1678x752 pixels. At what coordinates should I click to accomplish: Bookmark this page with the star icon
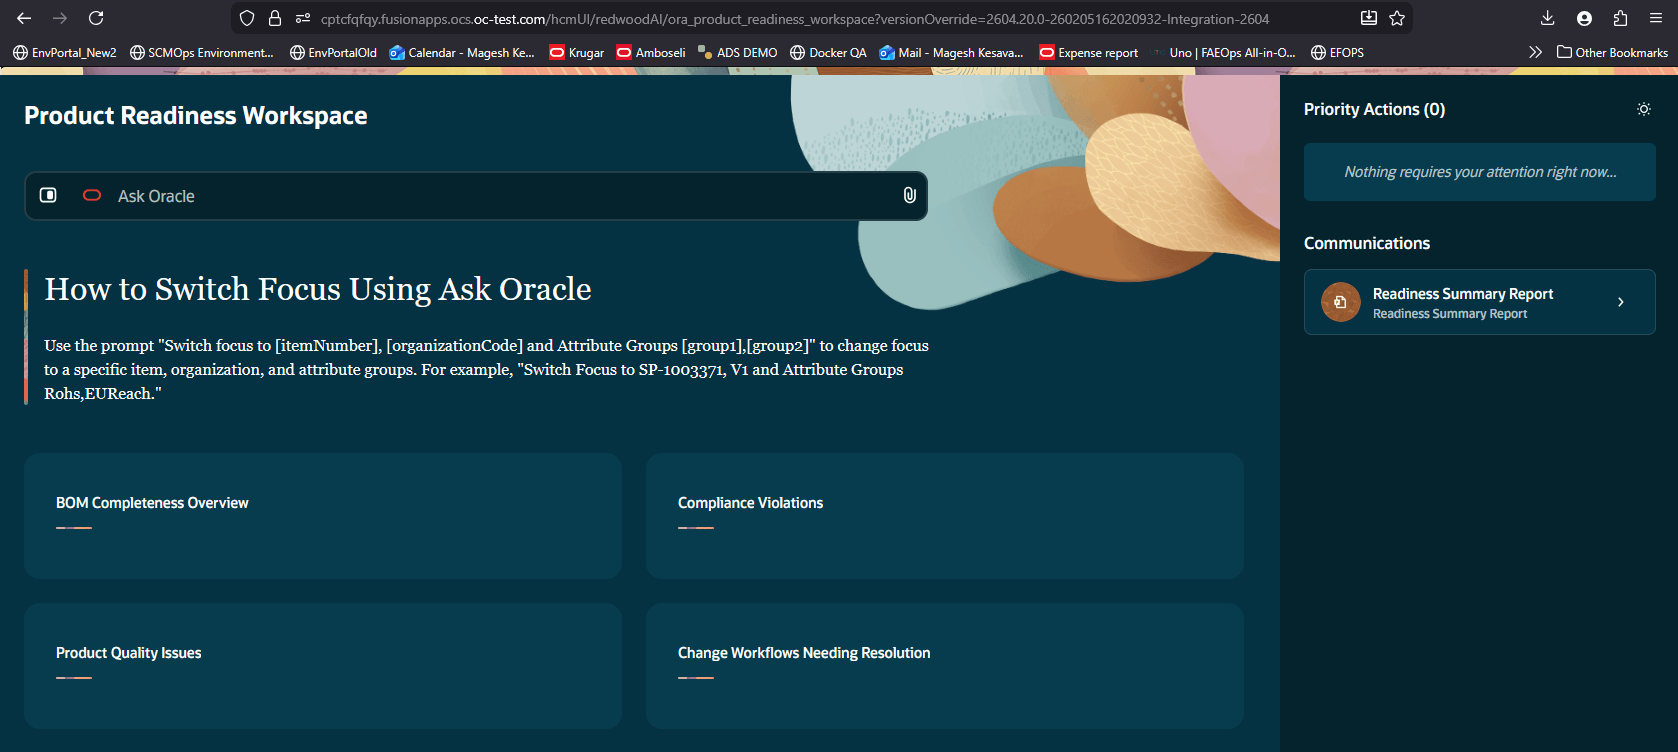pyautogui.click(x=1397, y=18)
